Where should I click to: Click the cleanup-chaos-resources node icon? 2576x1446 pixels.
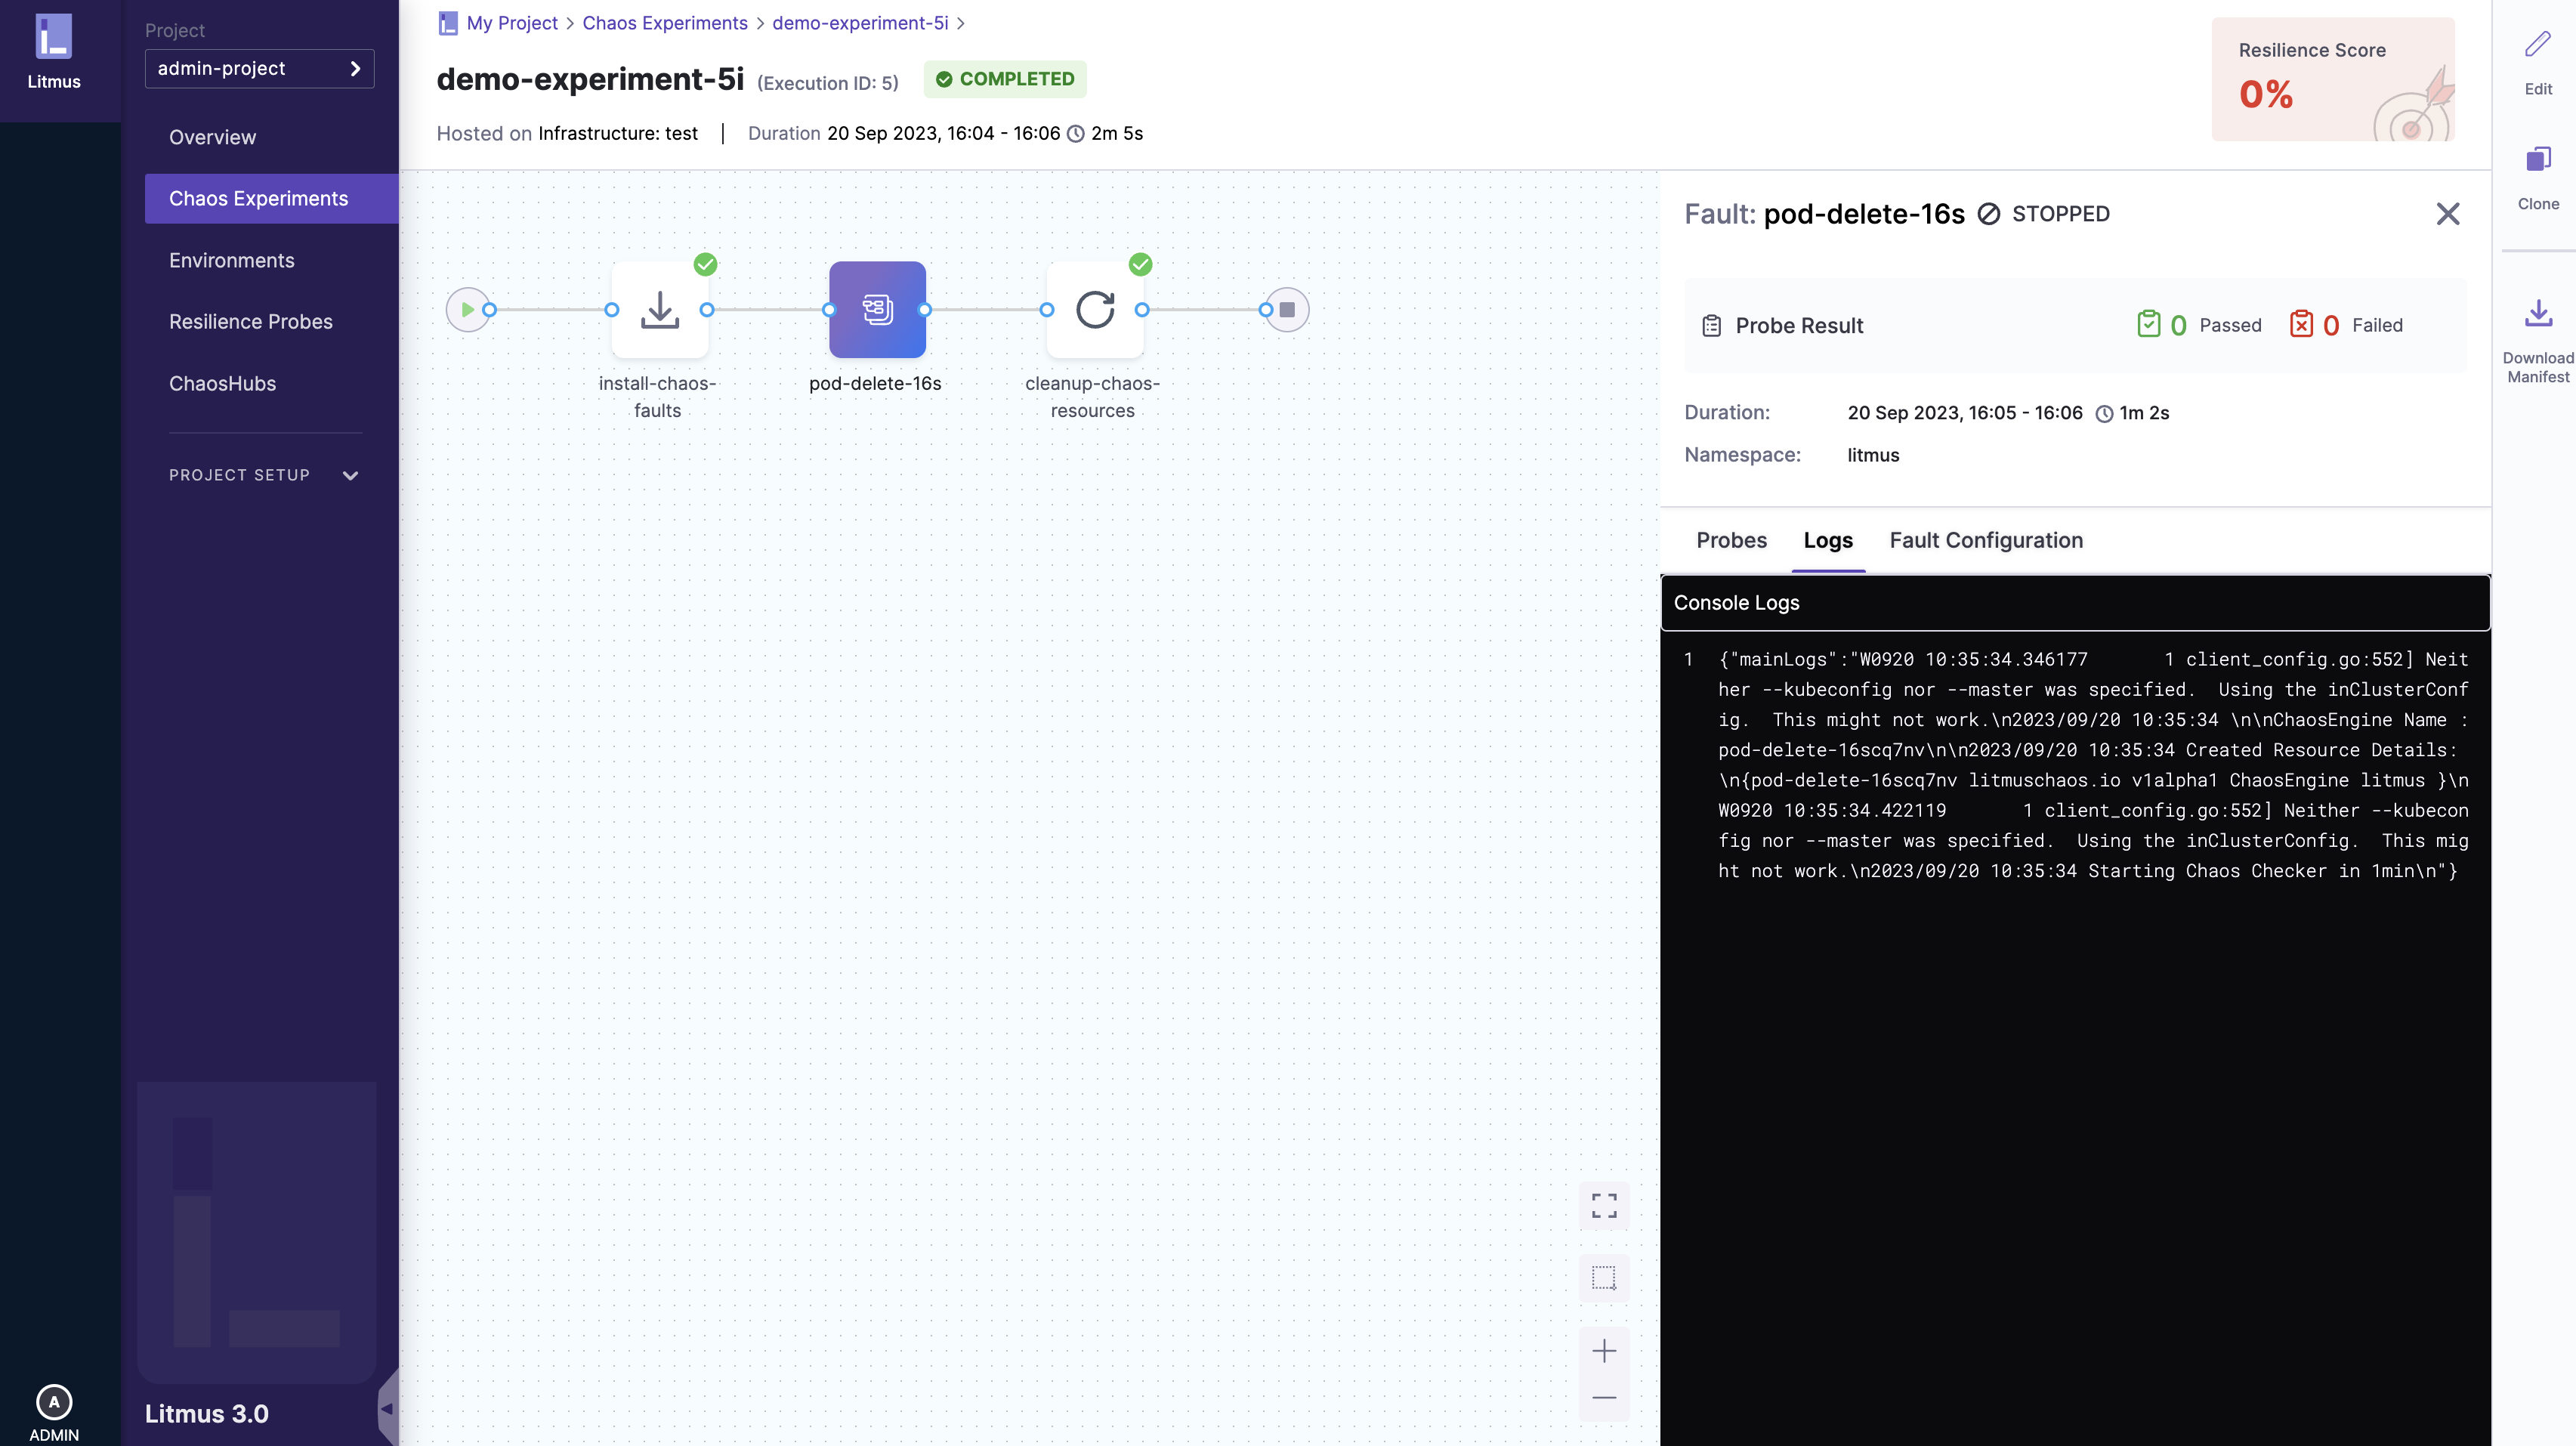(x=1094, y=310)
